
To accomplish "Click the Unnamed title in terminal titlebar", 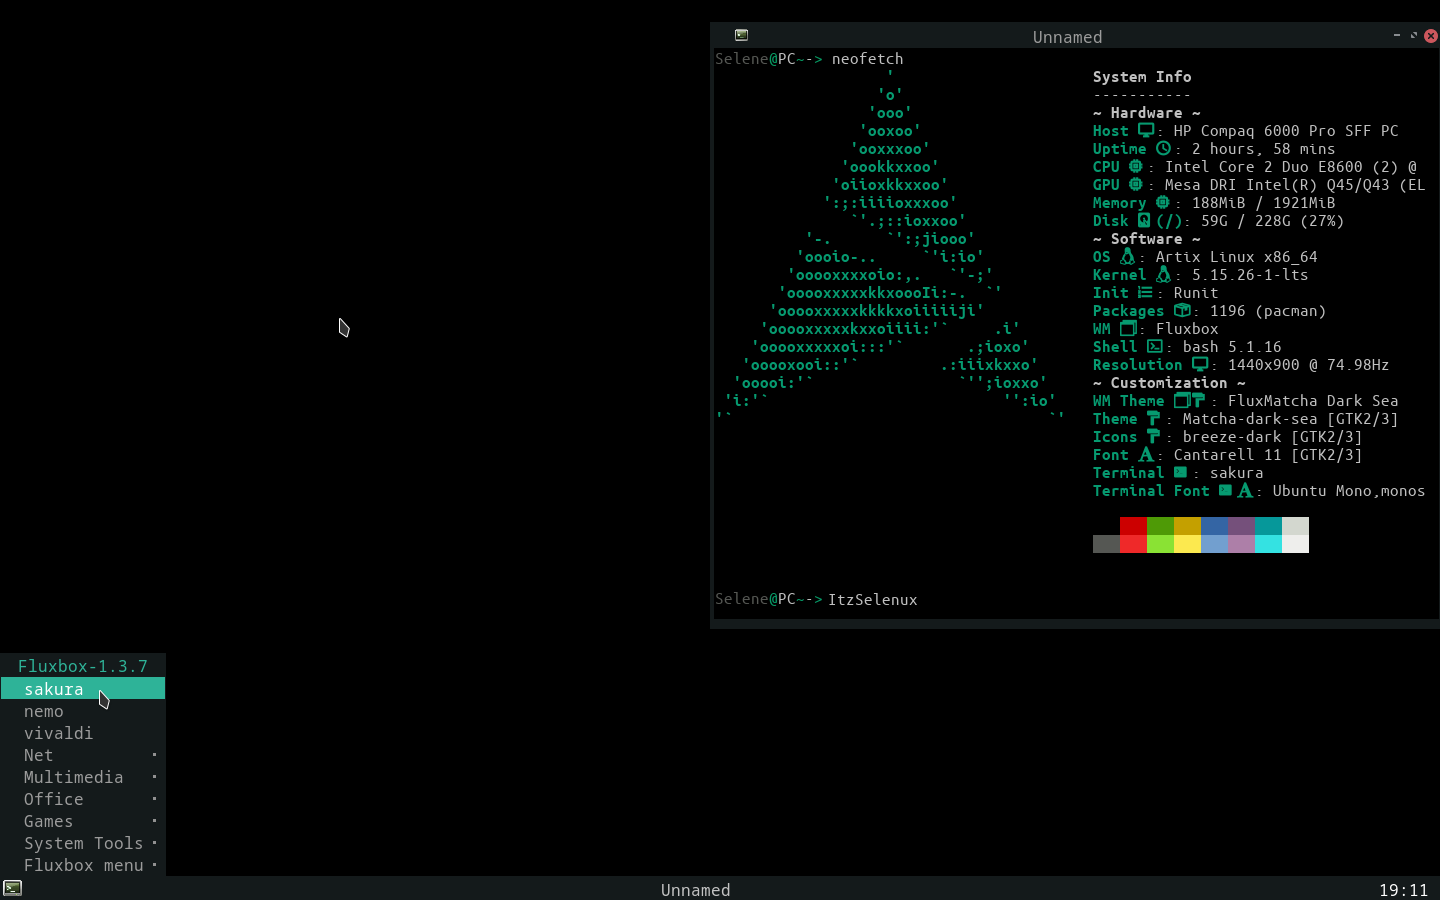I will [1067, 37].
